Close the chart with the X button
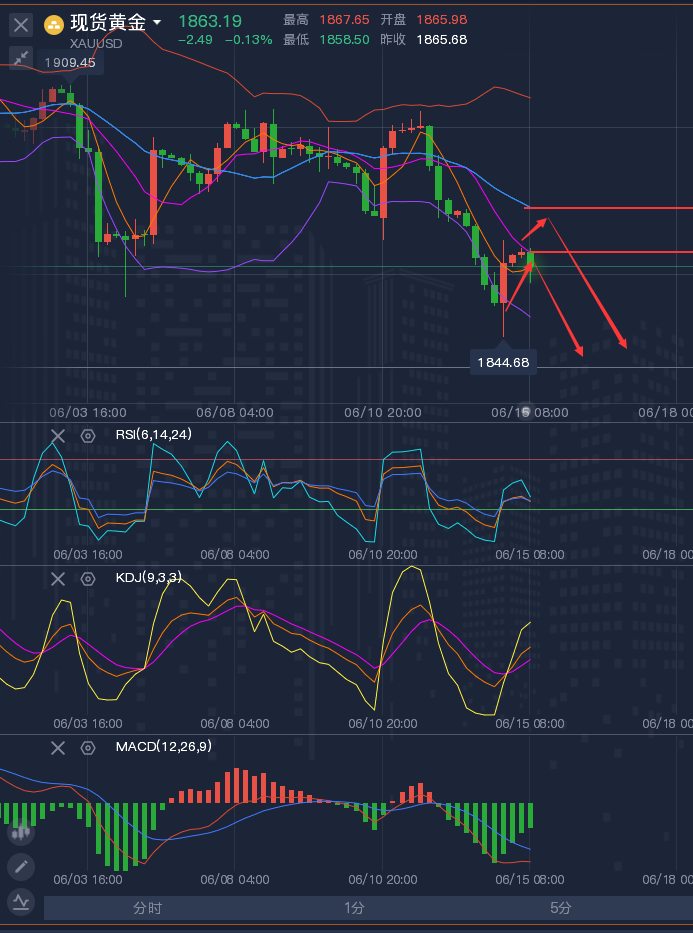 (x=21, y=25)
